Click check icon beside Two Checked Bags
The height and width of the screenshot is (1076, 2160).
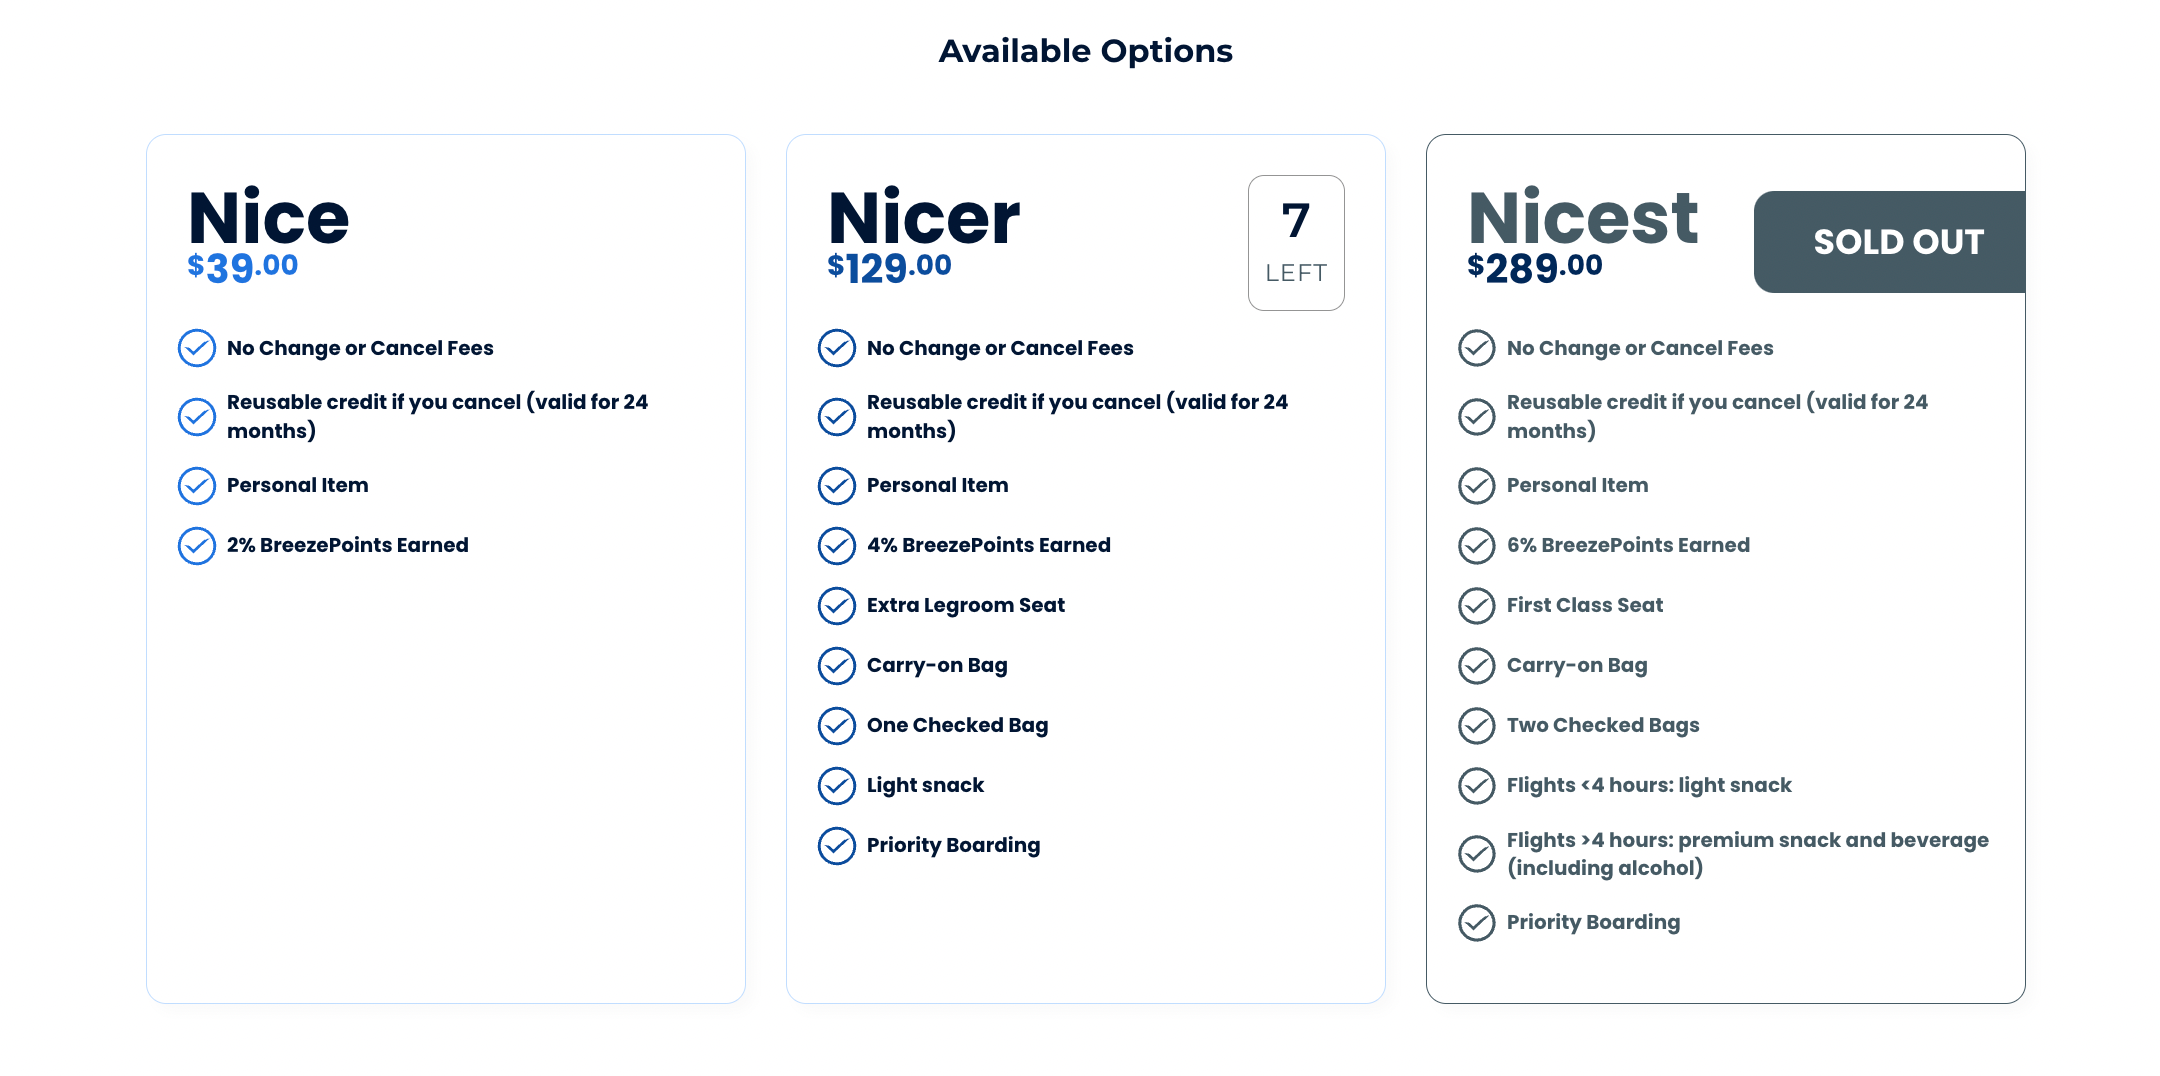pyautogui.click(x=1477, y=726)
